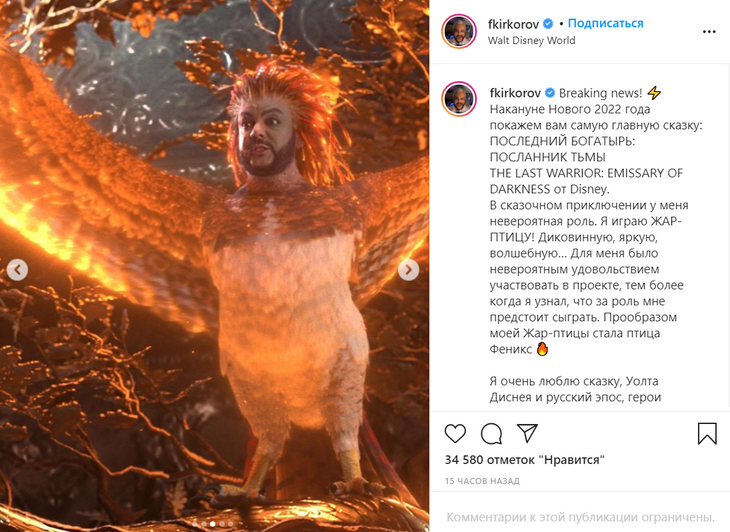Advance to the next carousel photo
Image resolution: width=730 pixels, height=532 pixels.
(x=408, y=269)
